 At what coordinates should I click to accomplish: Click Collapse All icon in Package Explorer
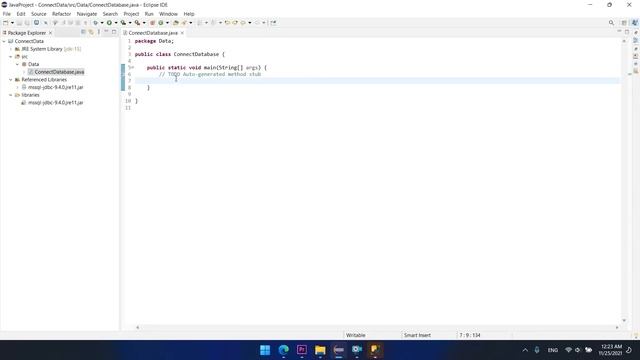pos(83,32)
